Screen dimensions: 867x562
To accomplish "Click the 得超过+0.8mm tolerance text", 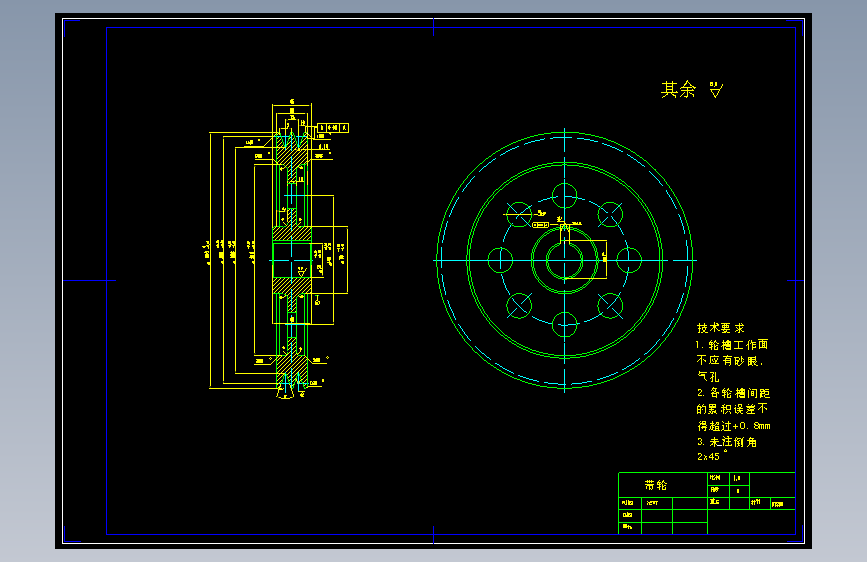I will (734, 425).
